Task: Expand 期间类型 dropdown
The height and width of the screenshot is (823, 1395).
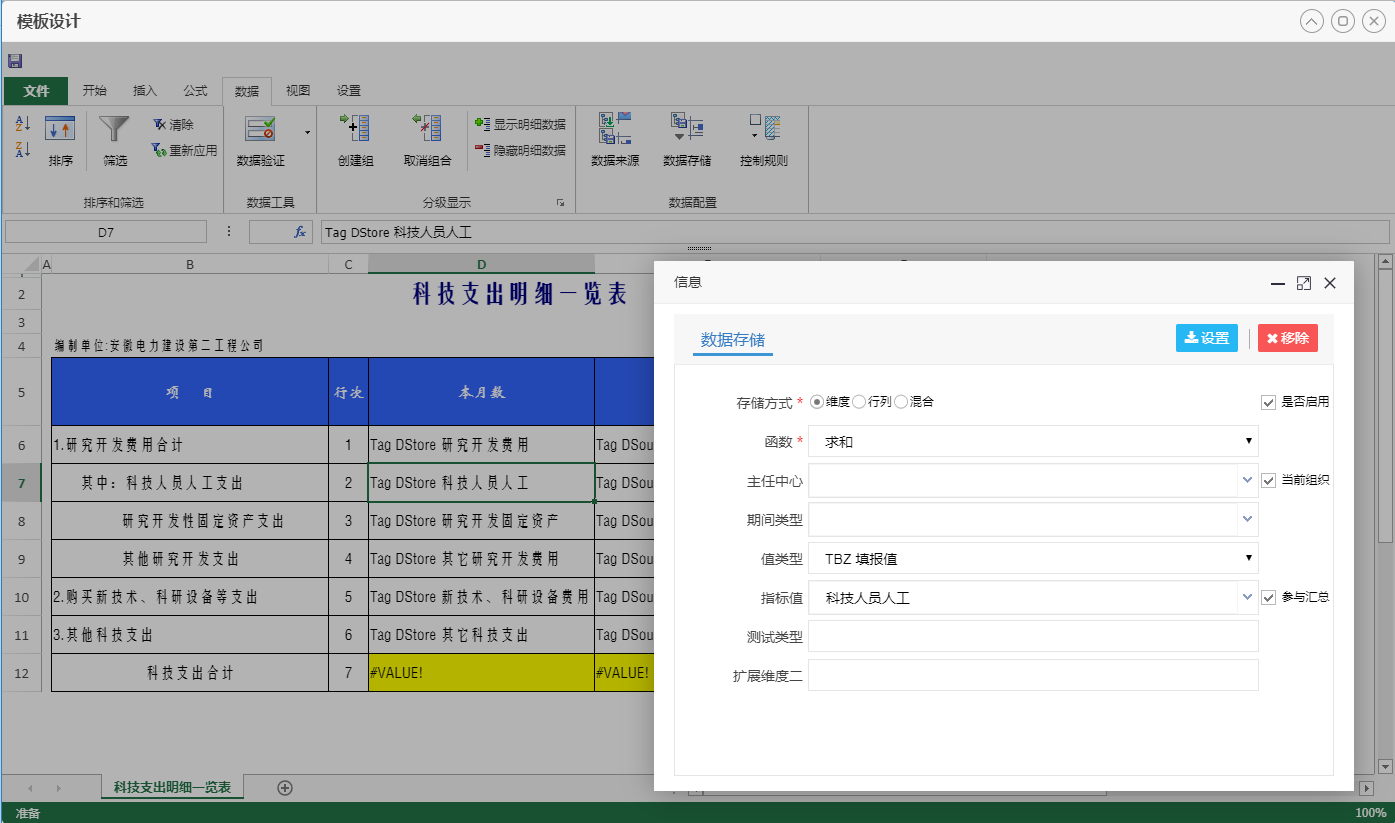Action: (x=1247, y=519)
